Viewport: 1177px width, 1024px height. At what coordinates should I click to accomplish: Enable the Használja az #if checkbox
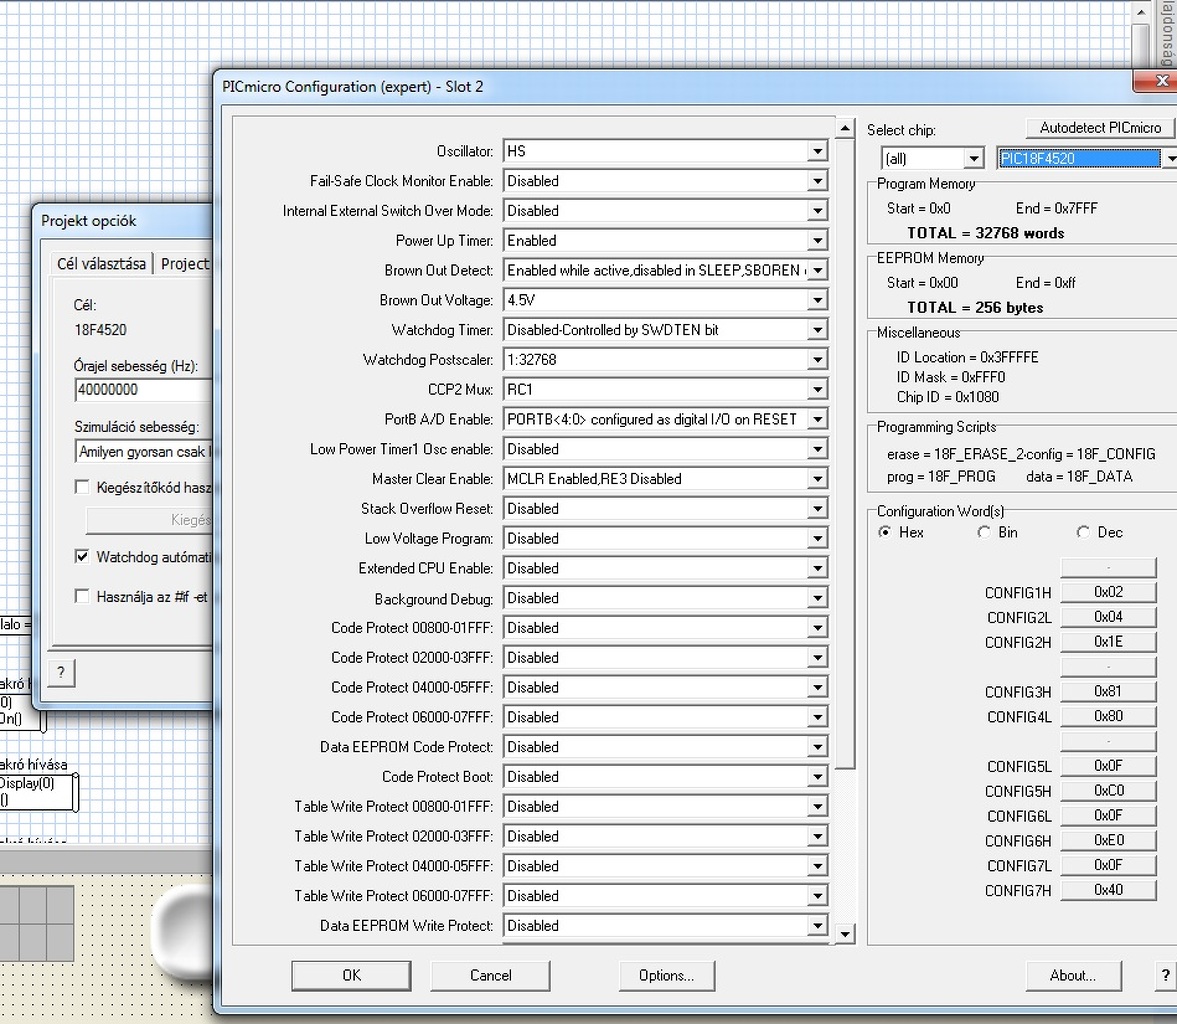pos(82,596)
